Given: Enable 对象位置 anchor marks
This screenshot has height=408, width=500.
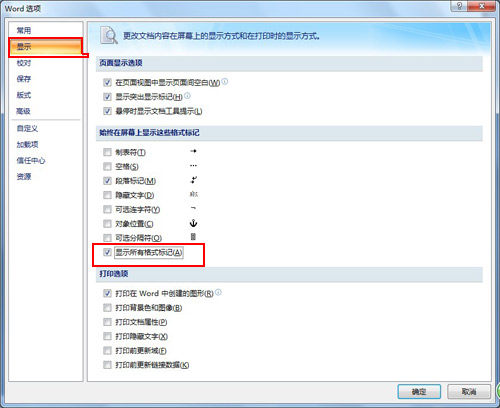Looking at the screenshot, I should pyautogui.click(x=107, y=224).
